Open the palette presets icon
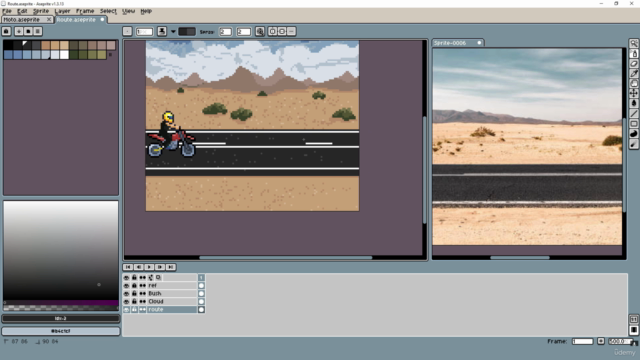Image resolution: width=640 pixels, height=360 pixels. click(28, 31)
